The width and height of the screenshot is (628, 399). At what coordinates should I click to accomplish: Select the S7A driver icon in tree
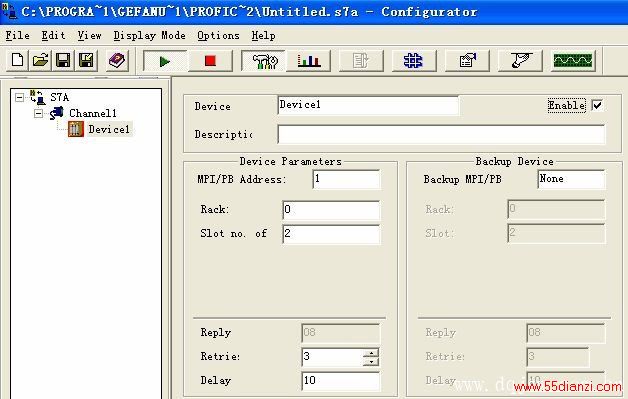point(38,97)
